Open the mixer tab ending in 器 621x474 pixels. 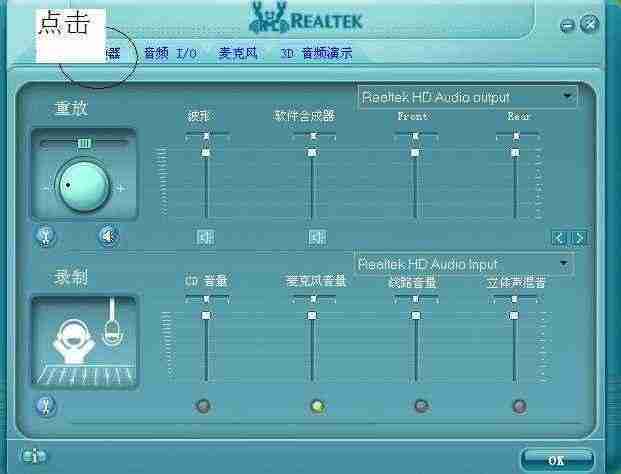(x=113, y=53)
